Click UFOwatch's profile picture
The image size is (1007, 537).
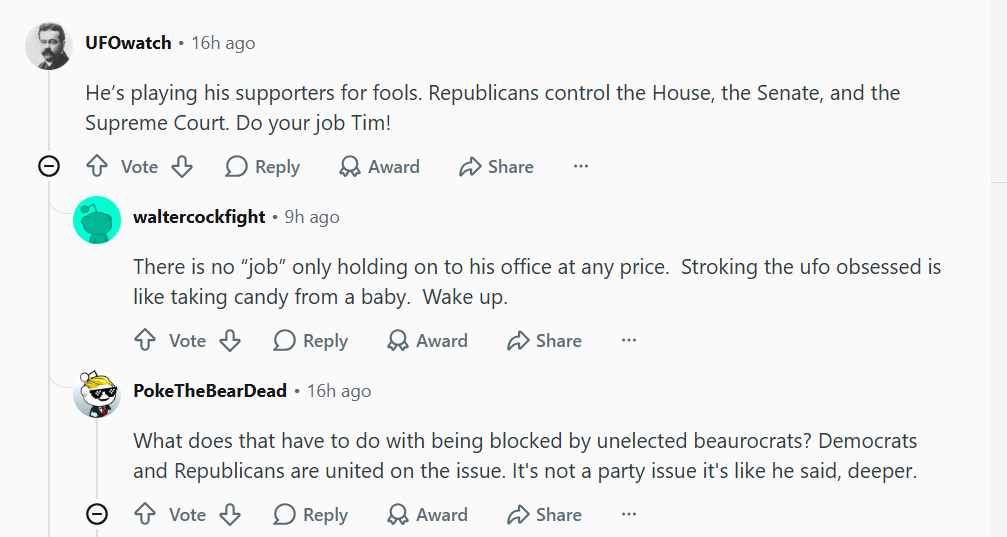pos(49,46)
